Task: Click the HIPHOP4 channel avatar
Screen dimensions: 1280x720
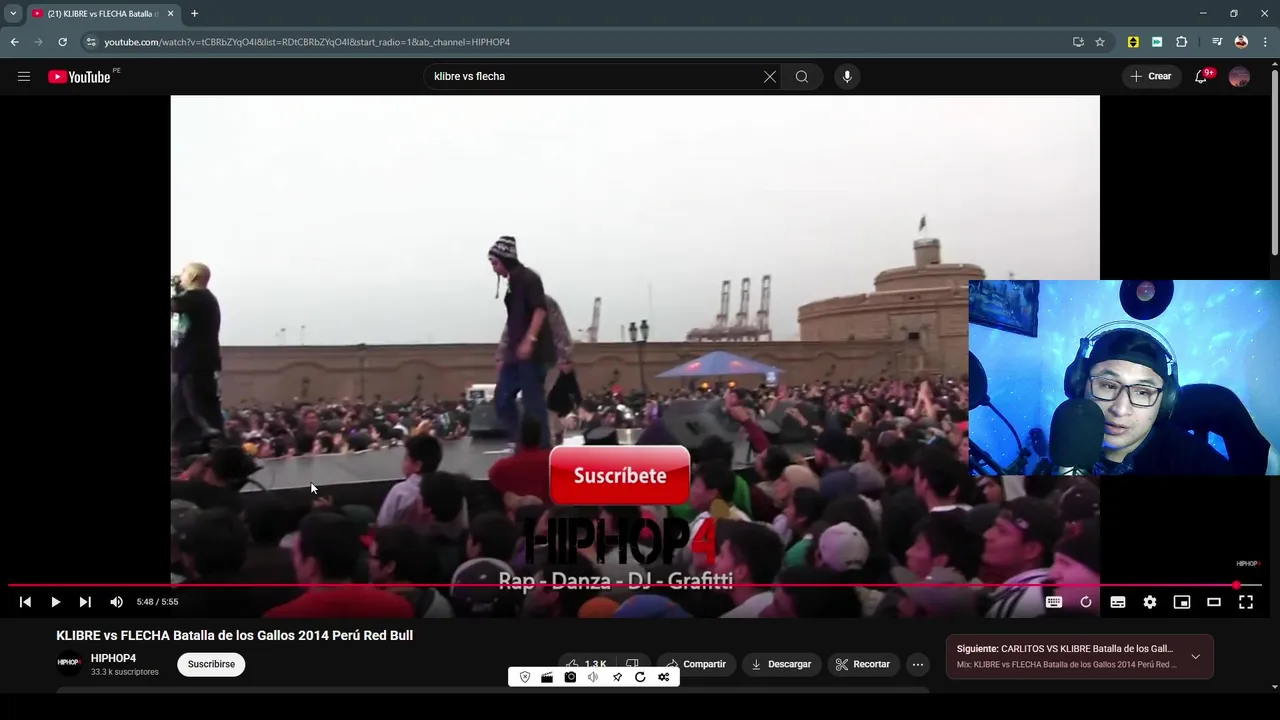Action: (69, 664)
